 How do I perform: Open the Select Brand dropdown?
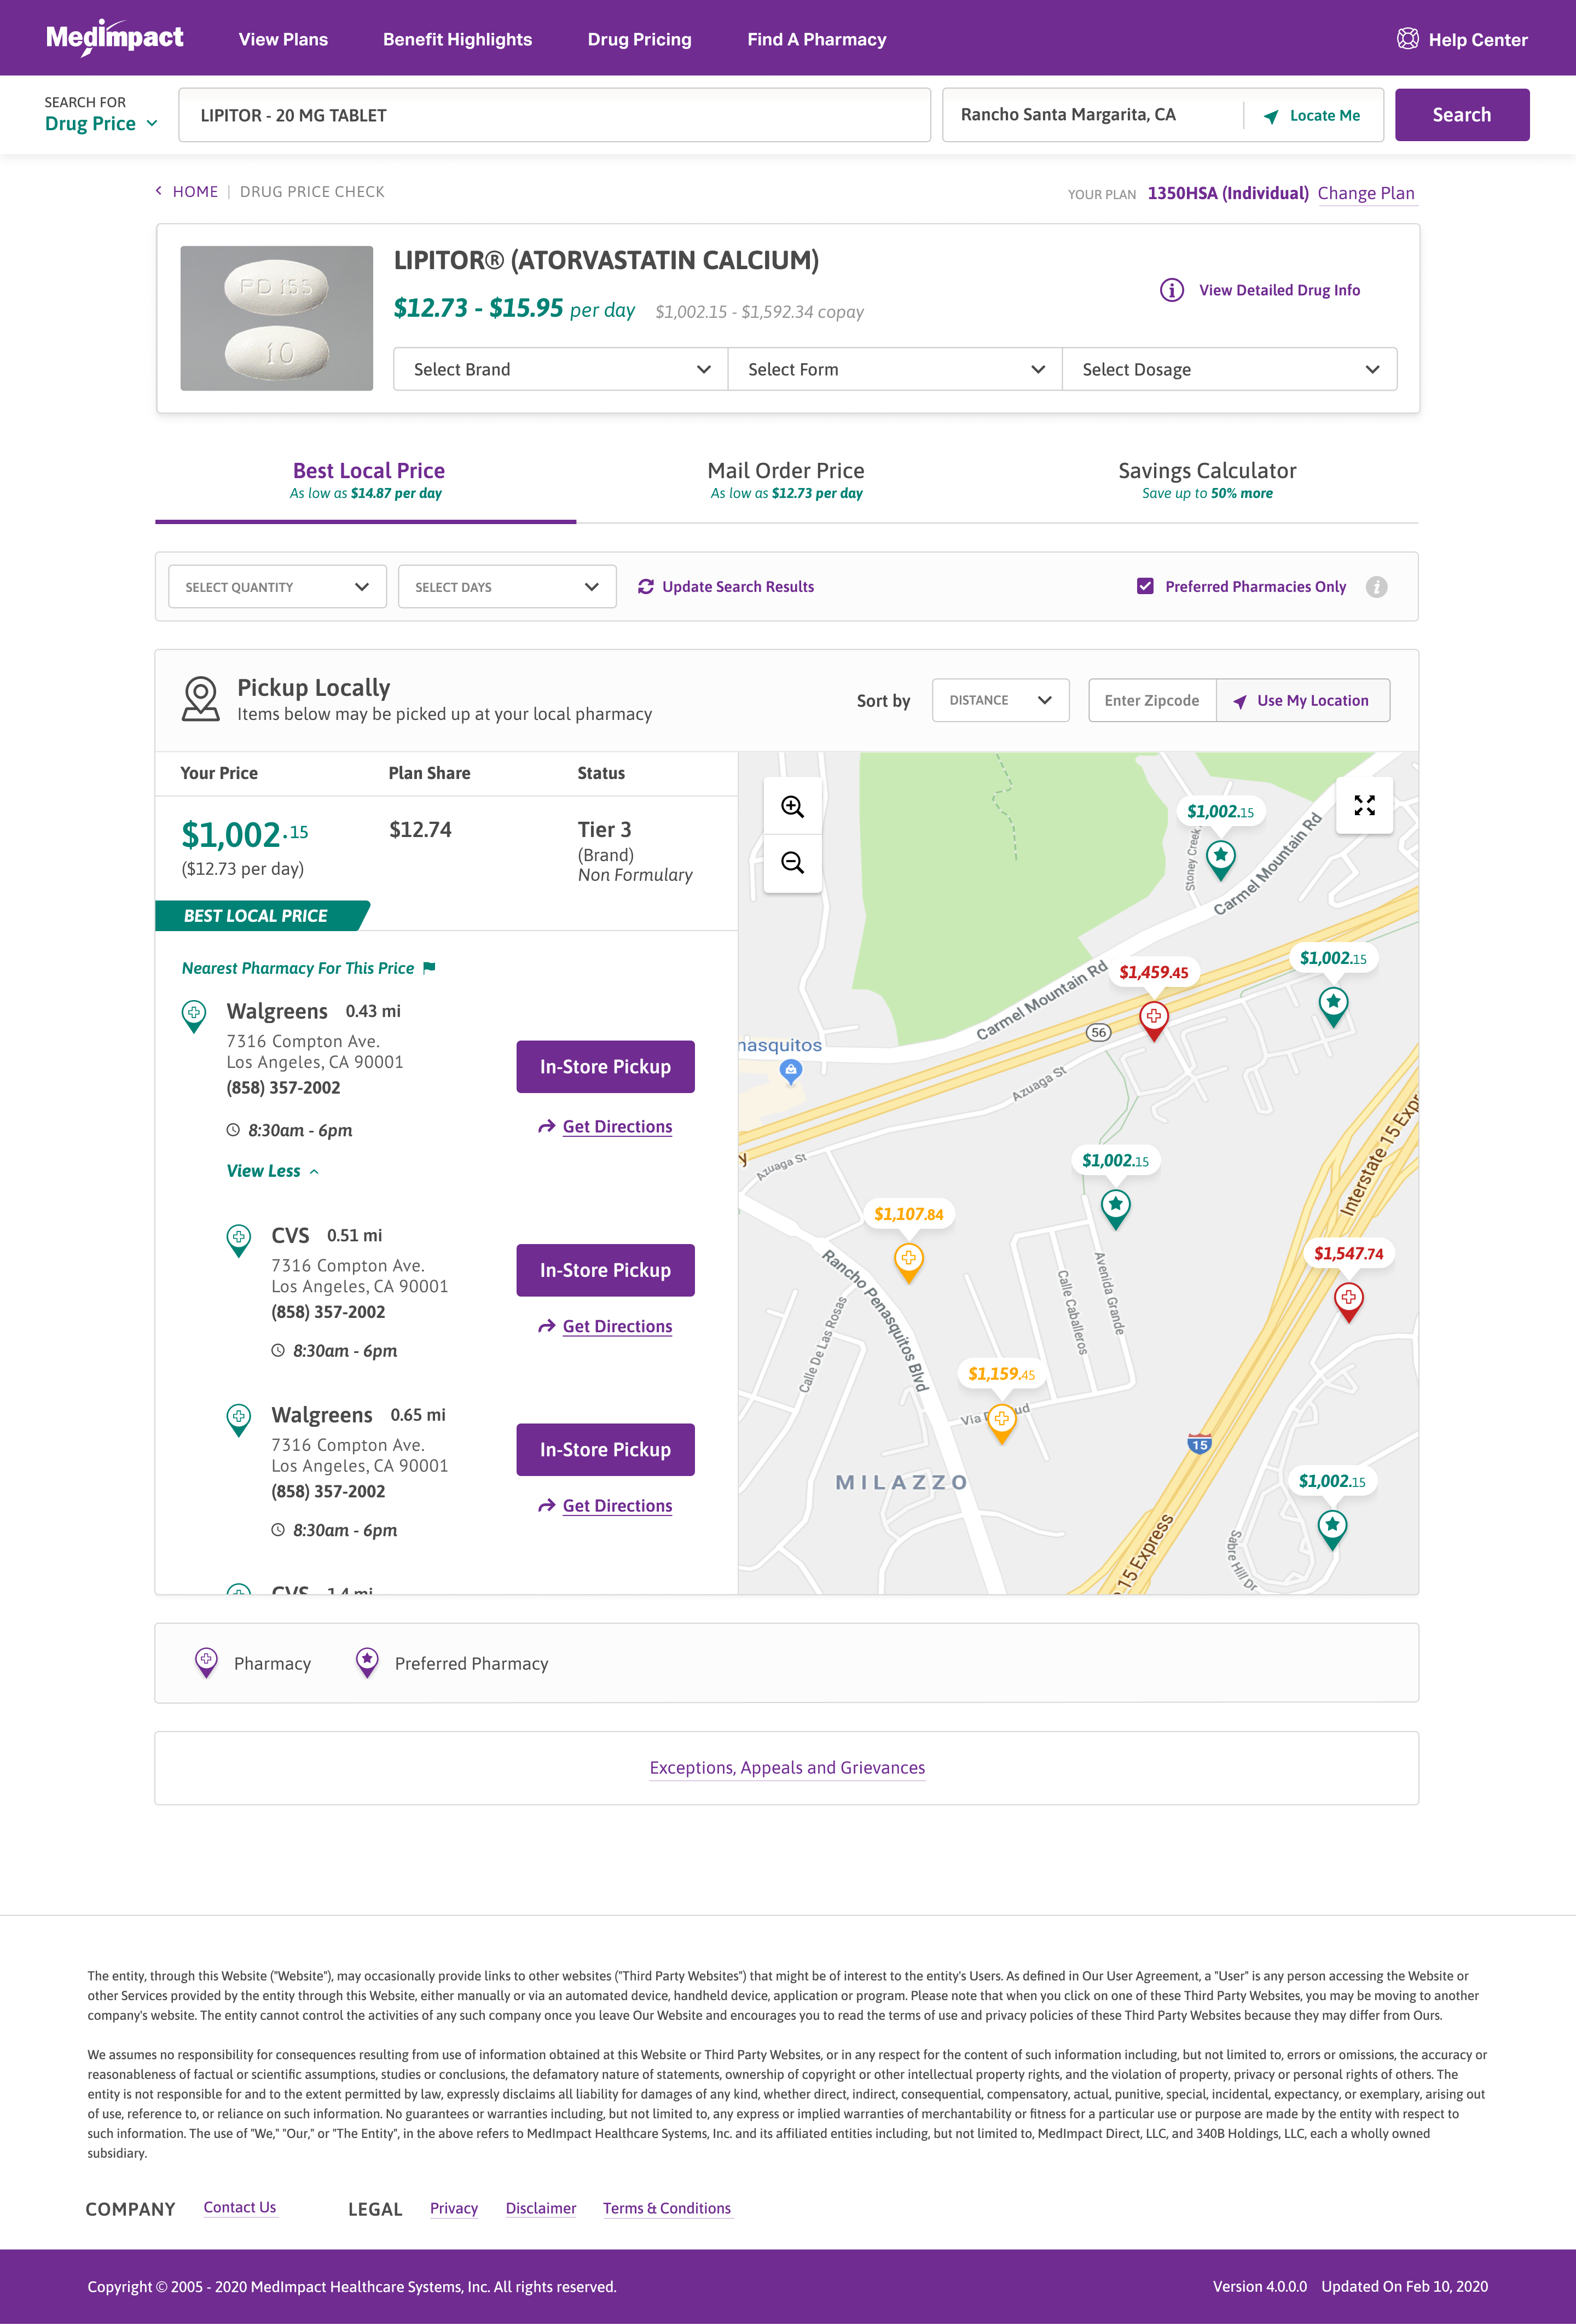coord(560,369)
